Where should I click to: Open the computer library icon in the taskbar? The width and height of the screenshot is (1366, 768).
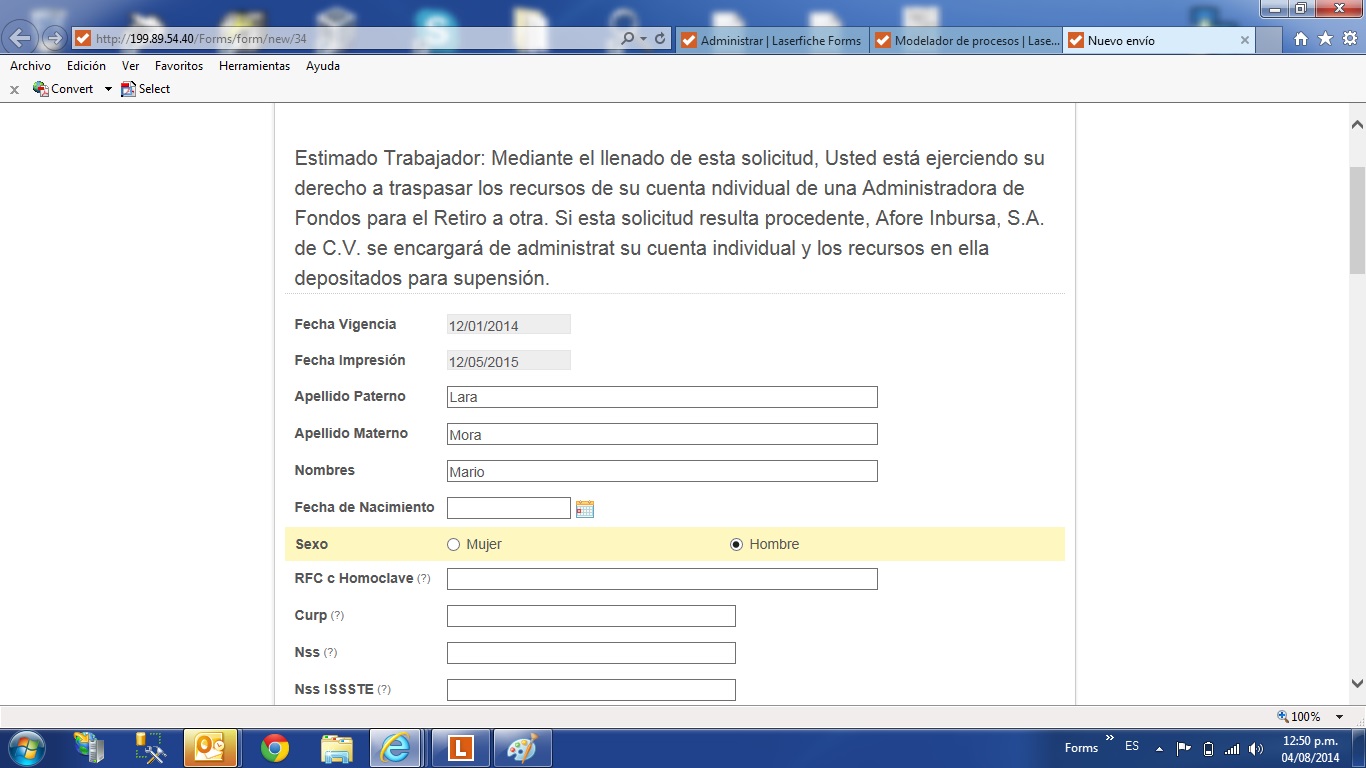[89, 748]
